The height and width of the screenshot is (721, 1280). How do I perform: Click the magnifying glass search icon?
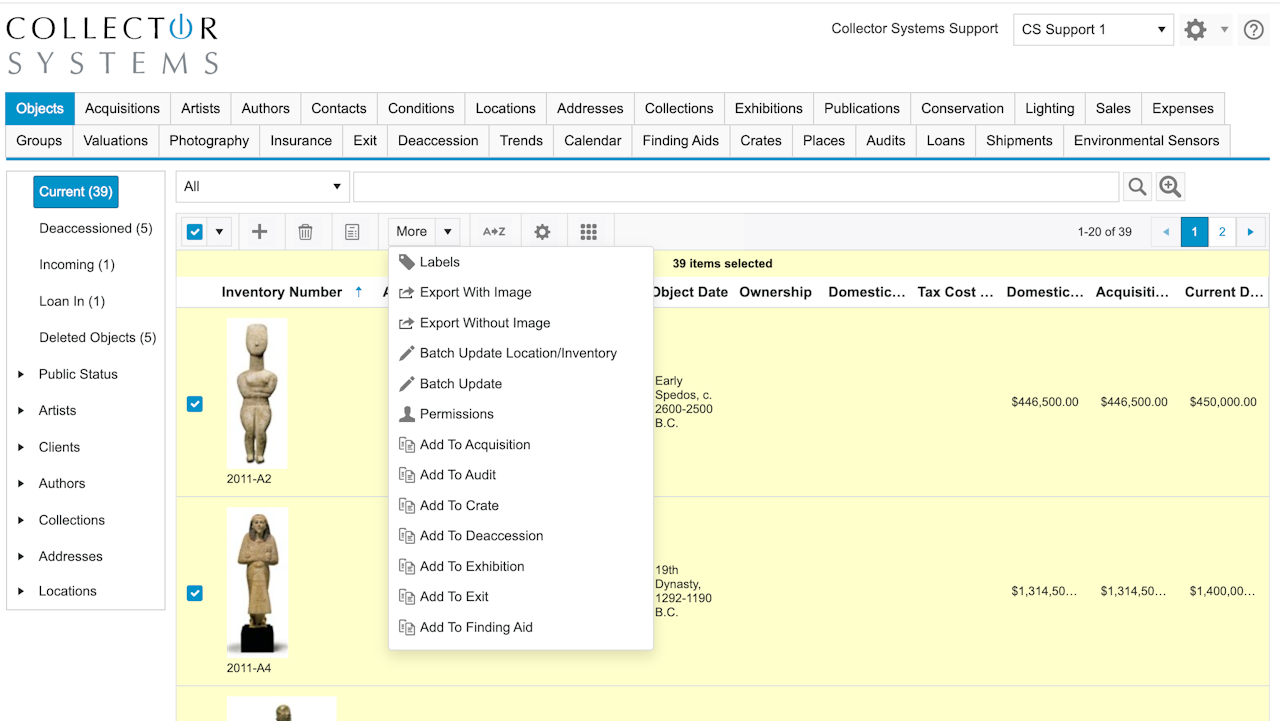tap(1137, 187)
